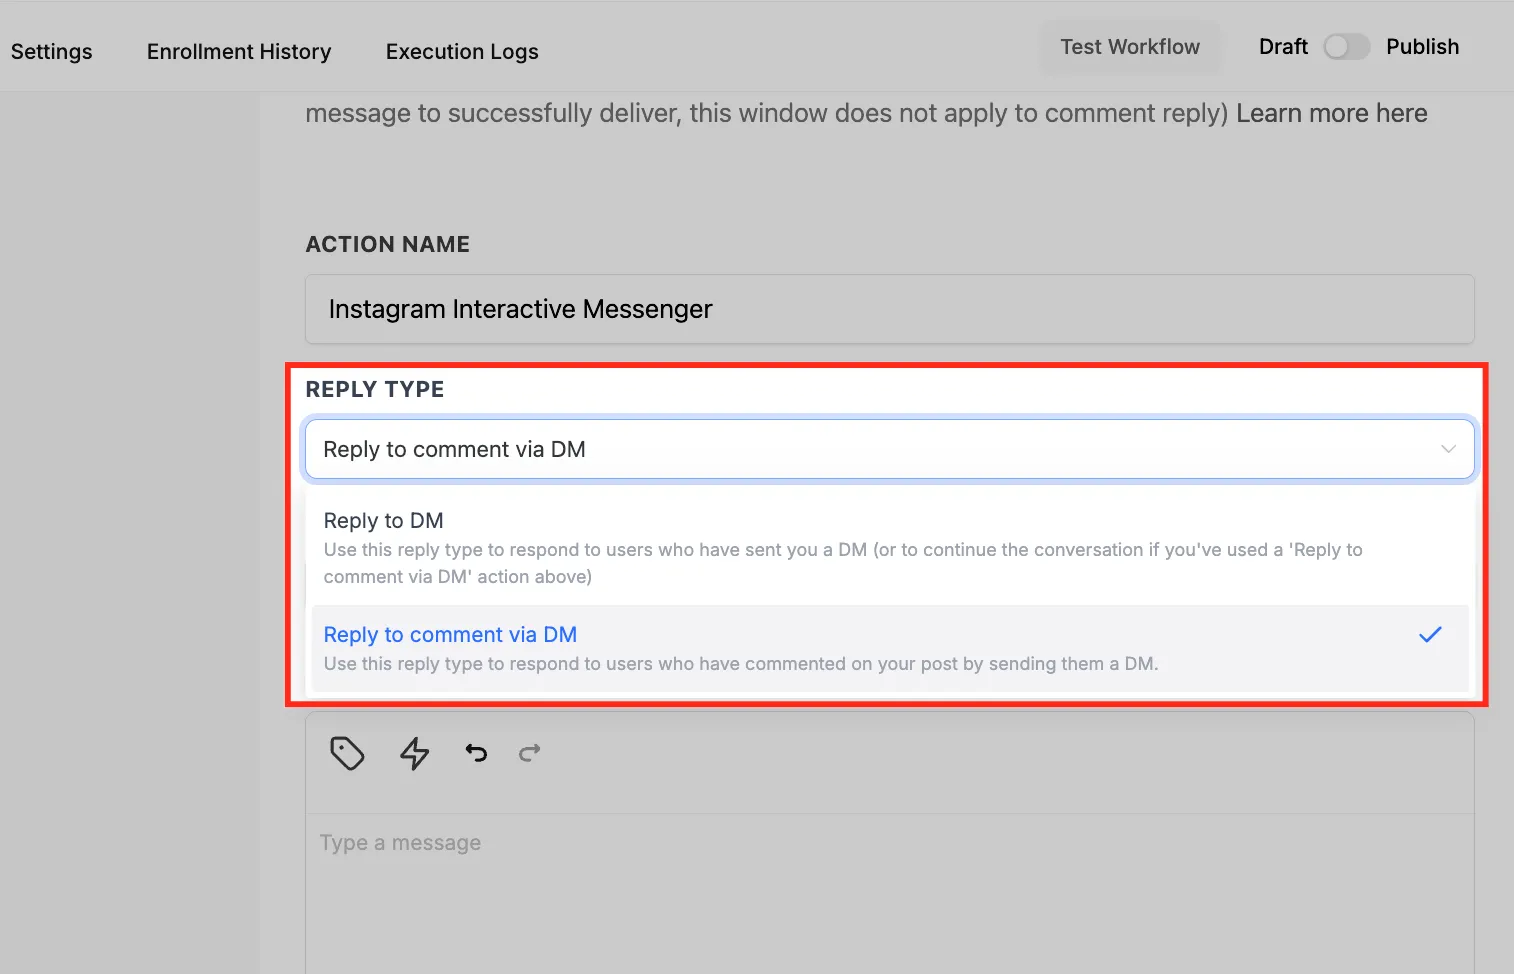Open the Reply Type select box

tap(889, 449)
